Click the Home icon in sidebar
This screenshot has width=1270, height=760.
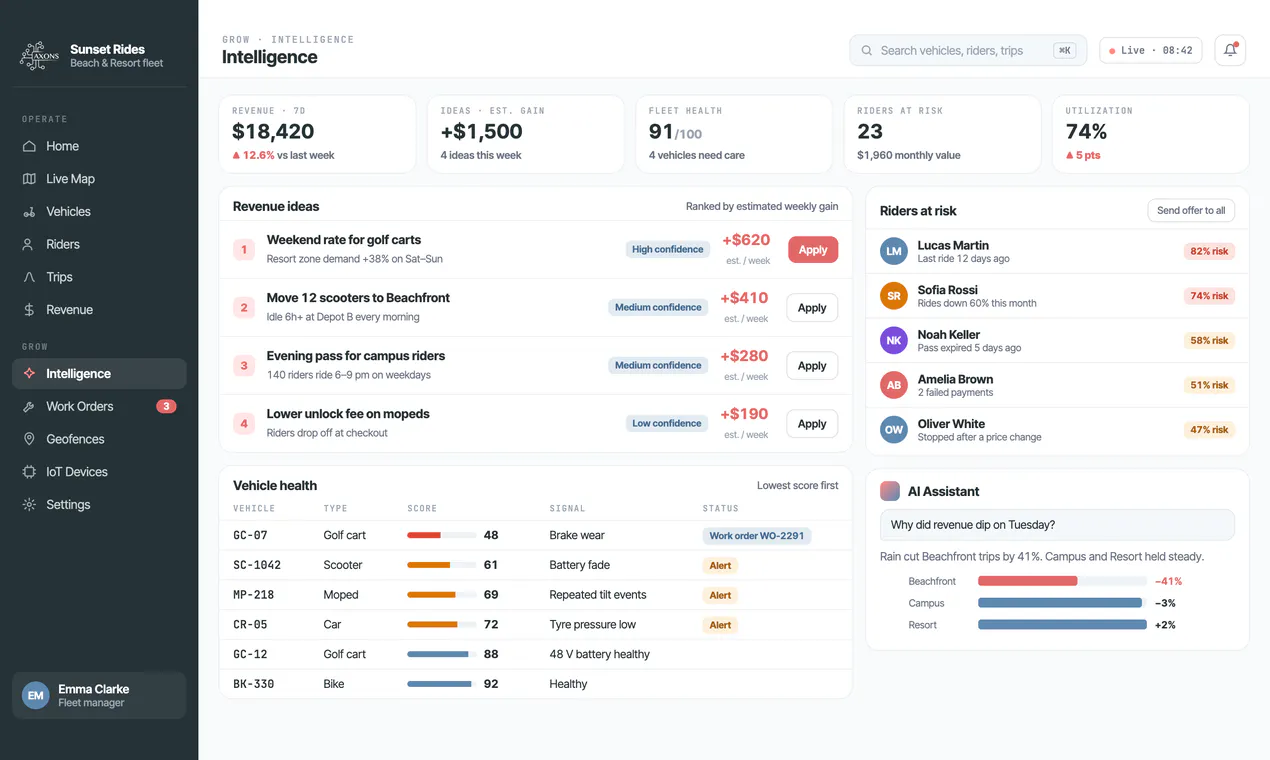[29, 146]
